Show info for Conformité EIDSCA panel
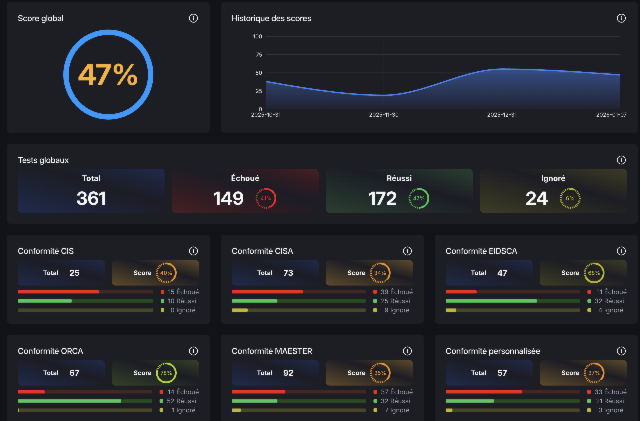The height and width of the screenshot is (421, 640). tap(621, 251)
